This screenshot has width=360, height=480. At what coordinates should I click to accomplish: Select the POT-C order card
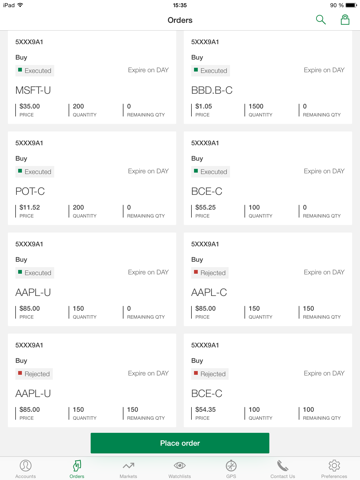tap(92, 178)
